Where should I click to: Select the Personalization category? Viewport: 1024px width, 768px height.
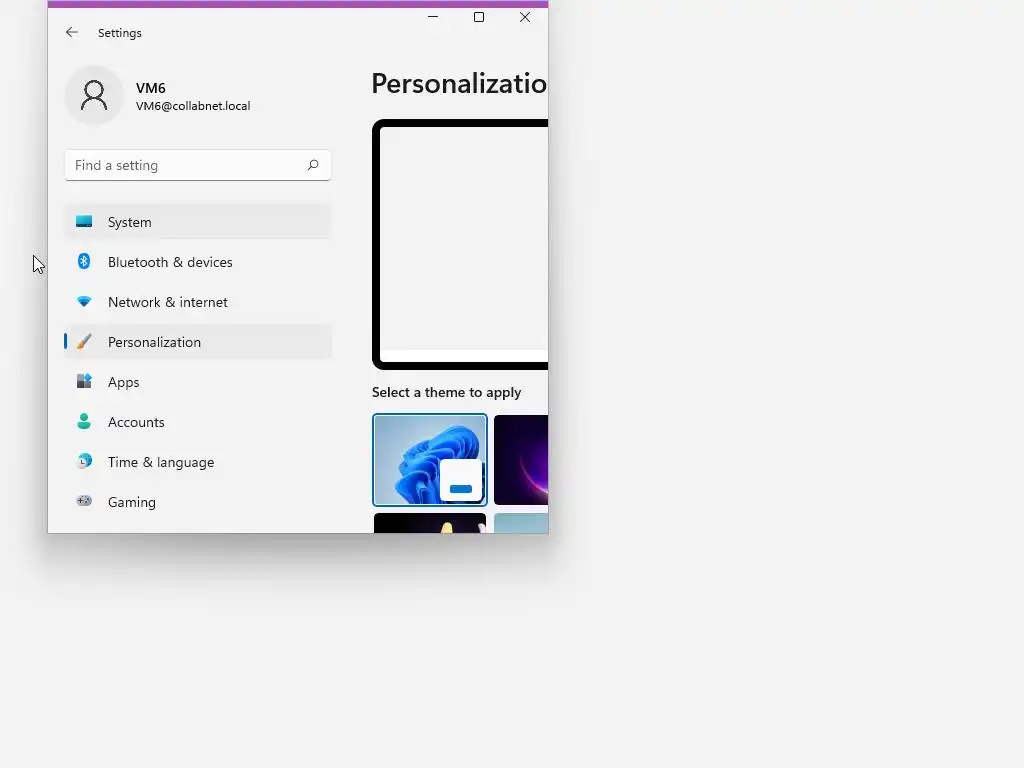tap(198, 342)
